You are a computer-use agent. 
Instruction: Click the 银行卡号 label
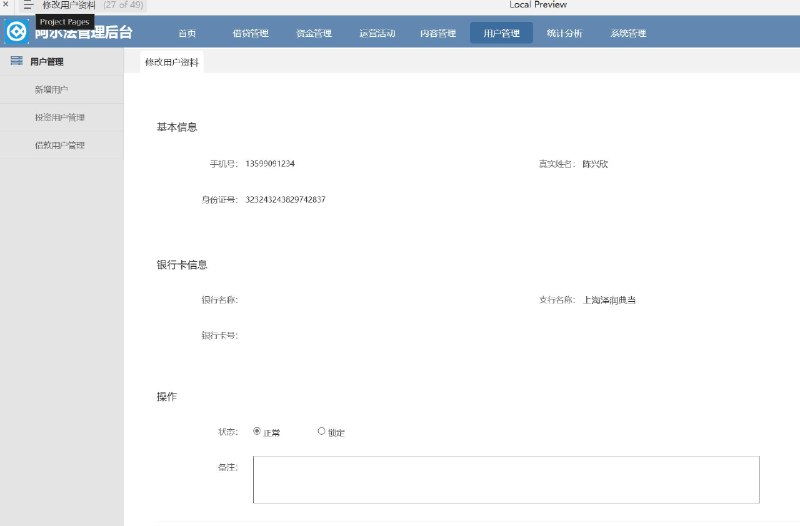tap(219, 335)
